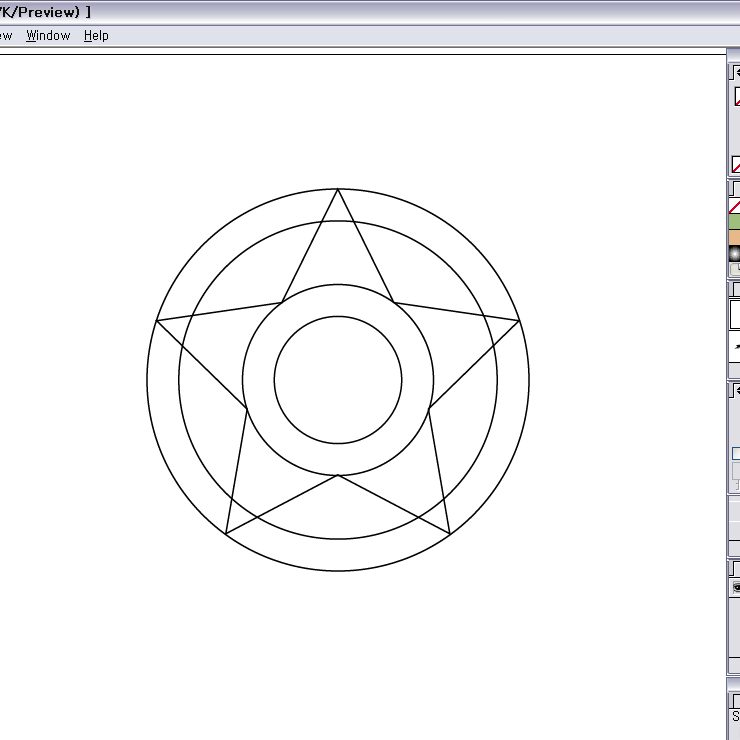Viewport: 740px width, 740px height.
Task: Choose the radial gradient swatch
Action: 735,254
